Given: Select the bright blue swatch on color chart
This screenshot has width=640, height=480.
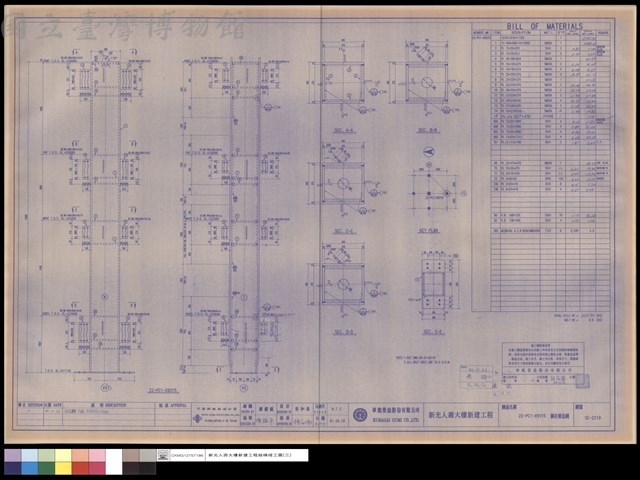Looking at the screenshot, I should (29, 468).
